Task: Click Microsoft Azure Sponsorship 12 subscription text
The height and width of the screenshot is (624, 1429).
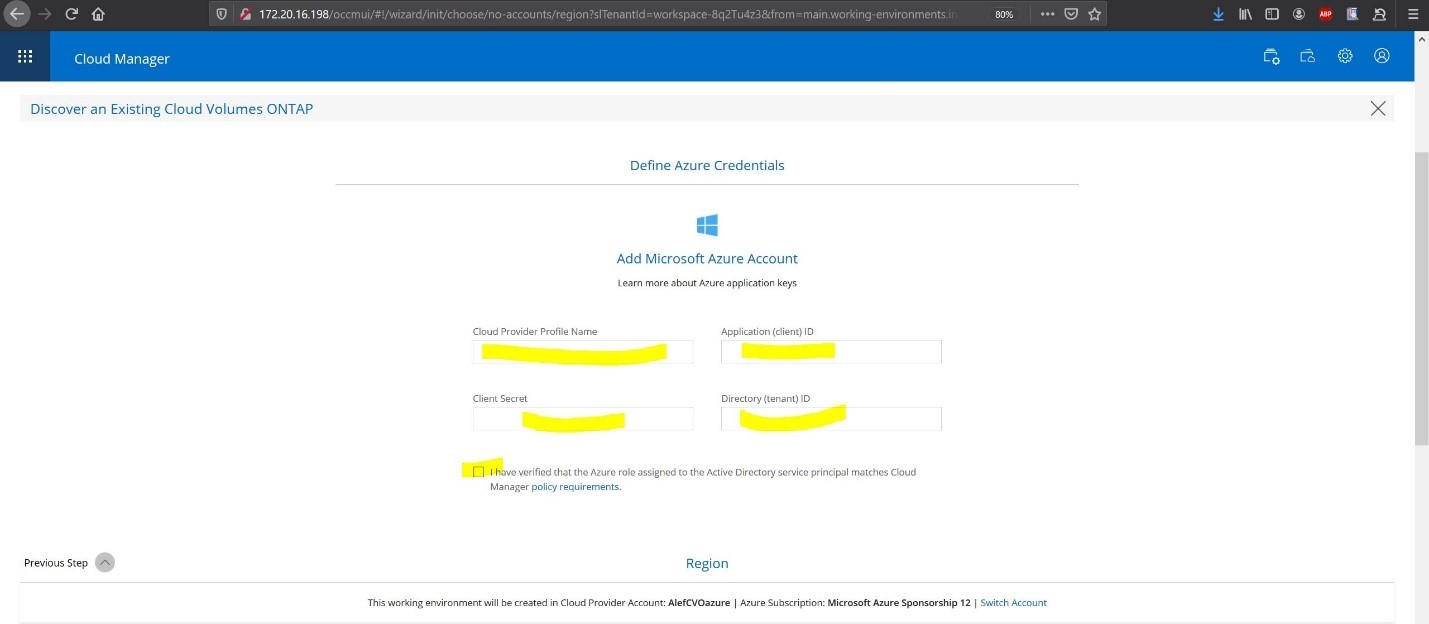Action: pyautogui.click(x=899, y=603)
